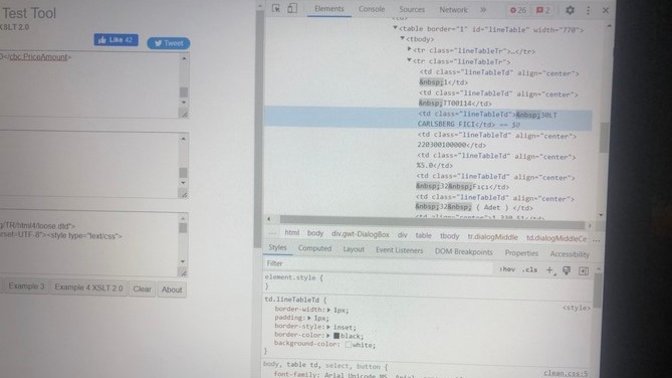Open the Accessibility pane tab
672x378 pixels.
(570, 254)
